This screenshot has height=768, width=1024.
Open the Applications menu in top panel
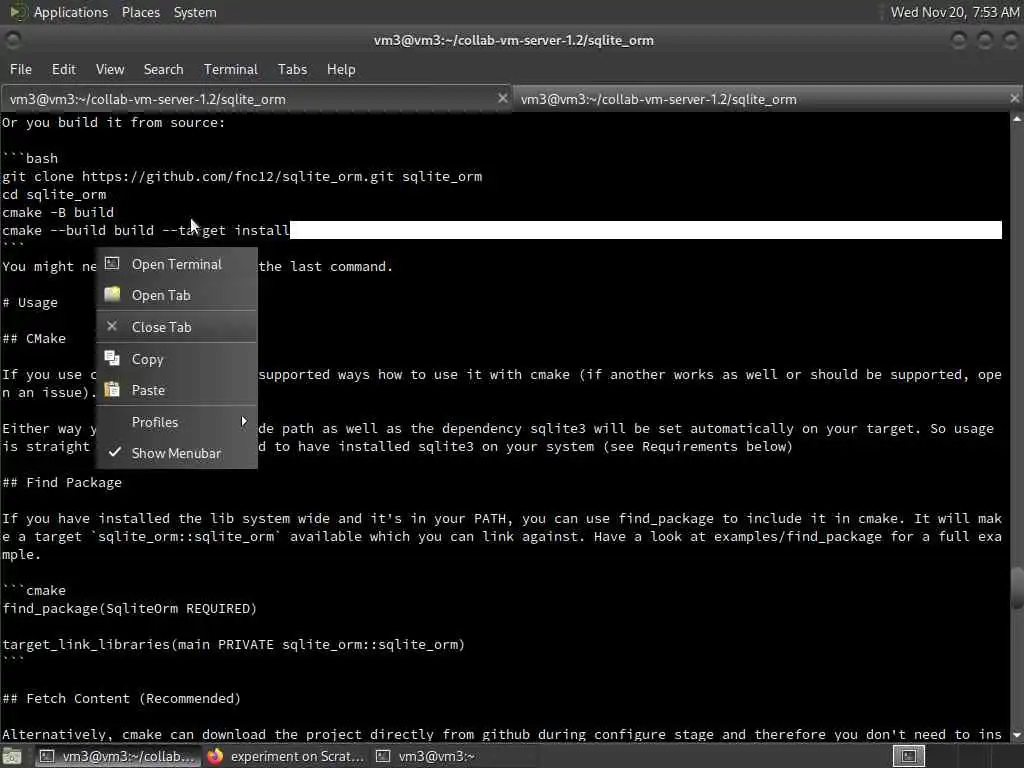(x=71, y=12)
